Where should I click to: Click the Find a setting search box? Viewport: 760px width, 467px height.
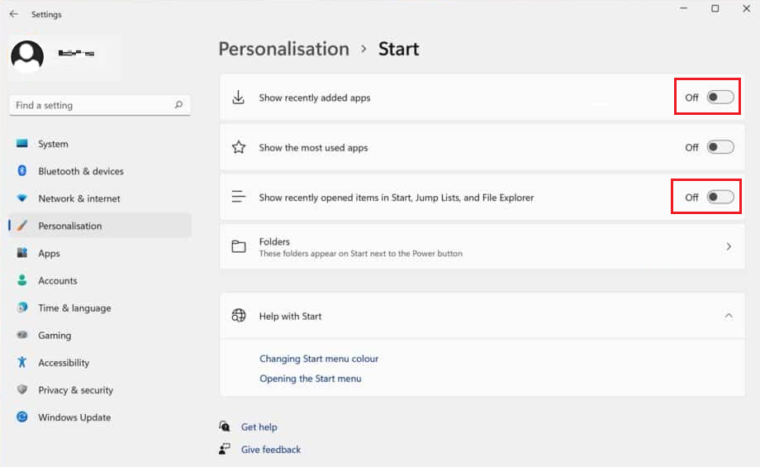(x=90, y=105)
